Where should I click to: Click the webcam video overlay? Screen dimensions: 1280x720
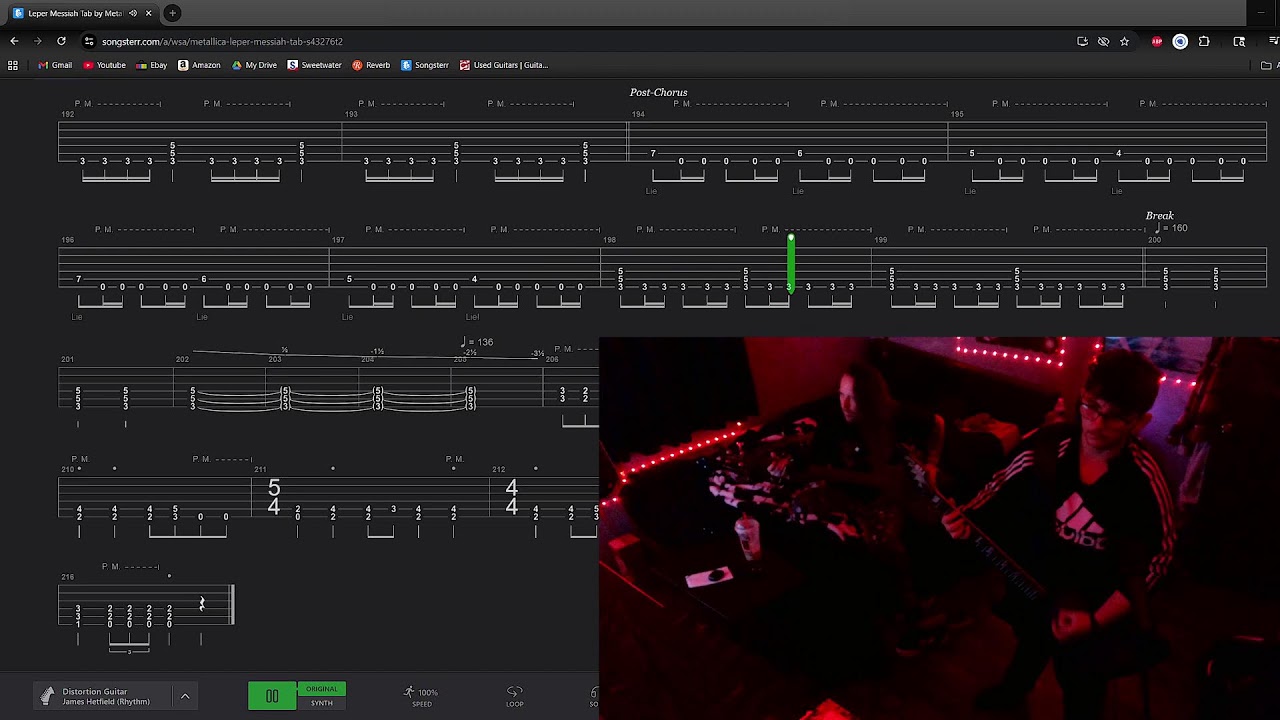tap(939, 528)
